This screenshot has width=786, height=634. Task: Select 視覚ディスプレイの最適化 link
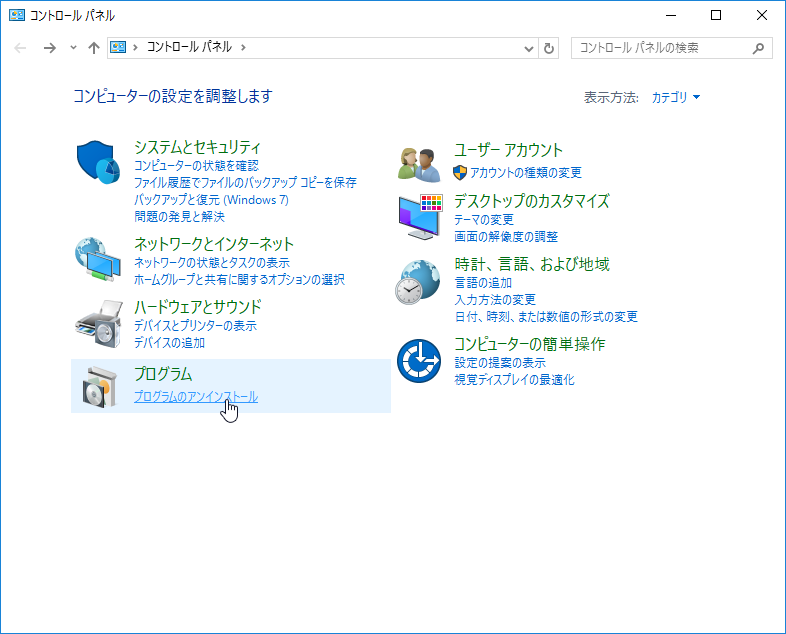[x=514, y=379]
